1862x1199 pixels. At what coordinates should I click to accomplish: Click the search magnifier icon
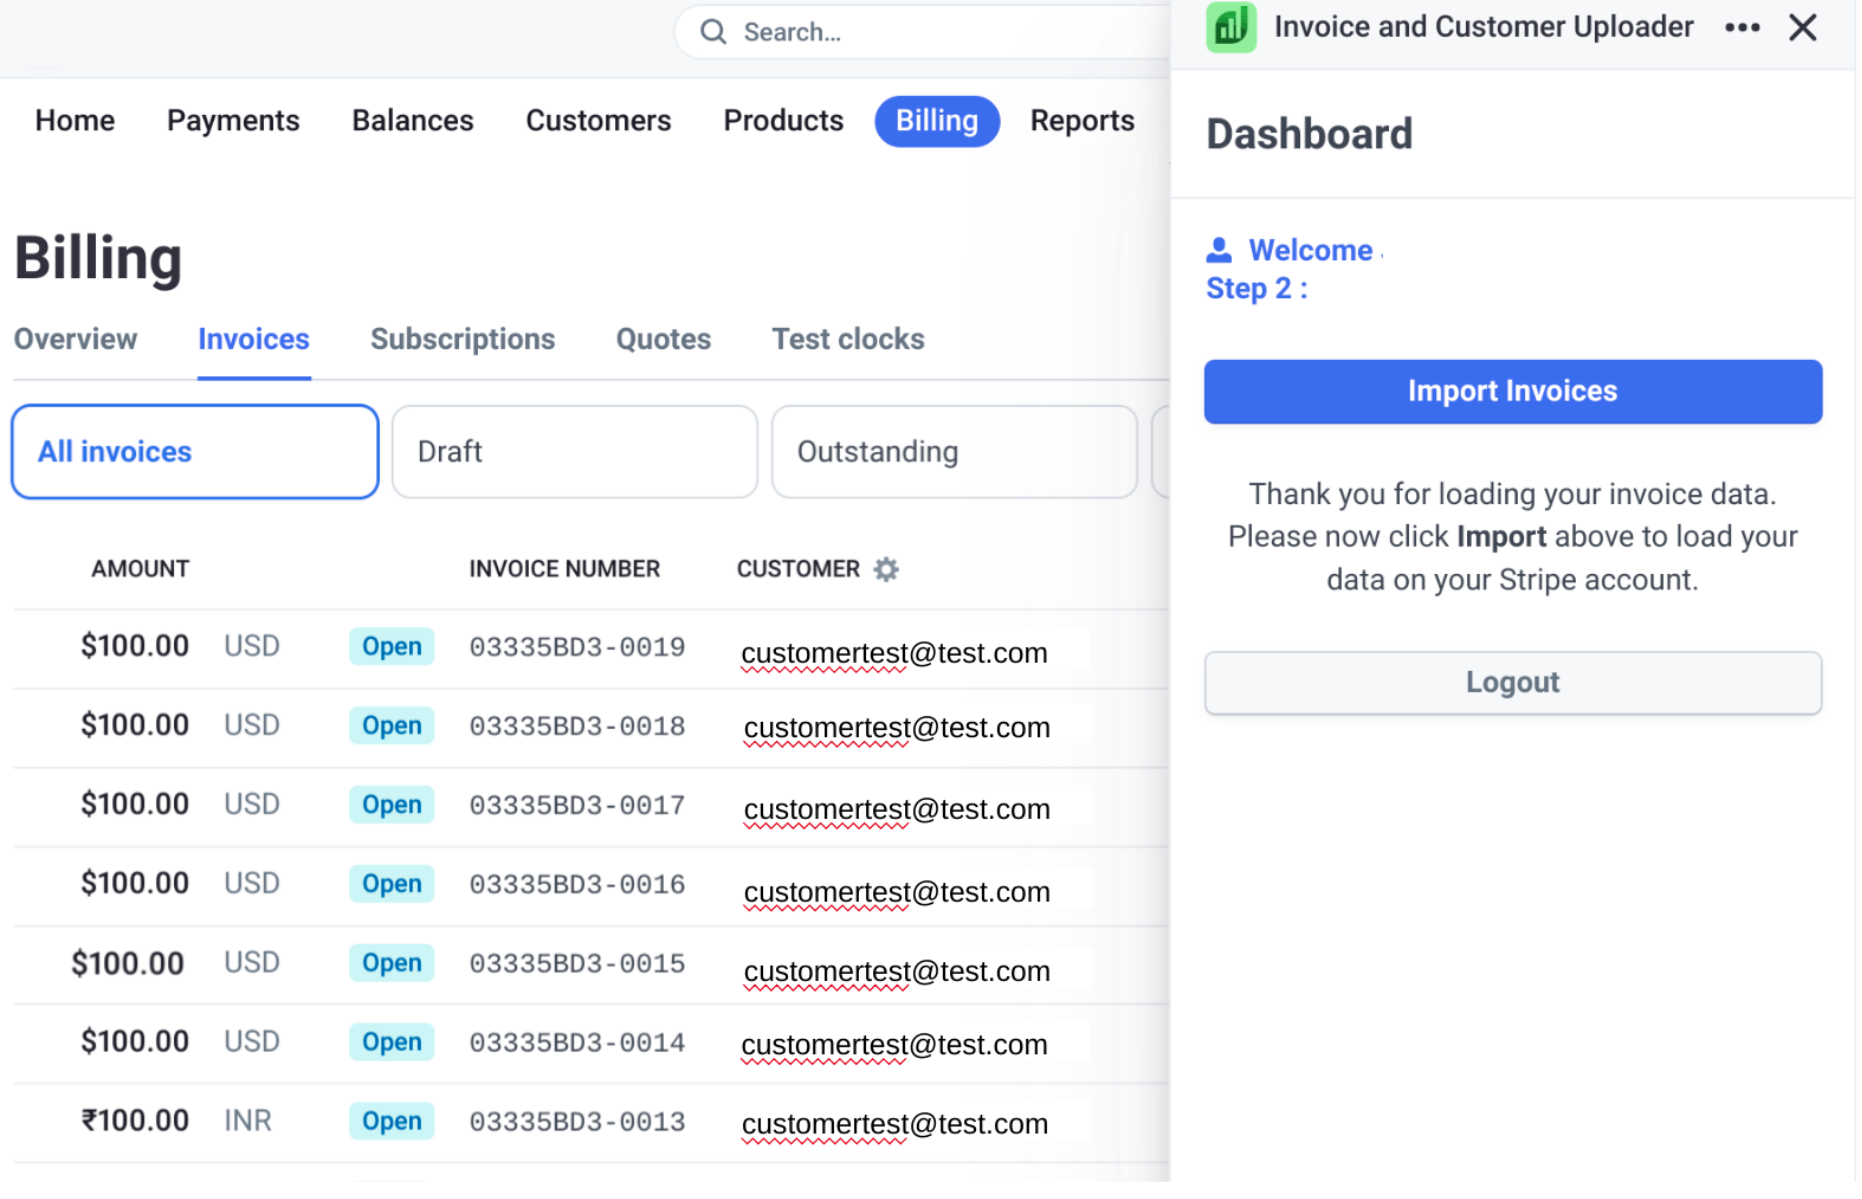(x=712, y=31)
